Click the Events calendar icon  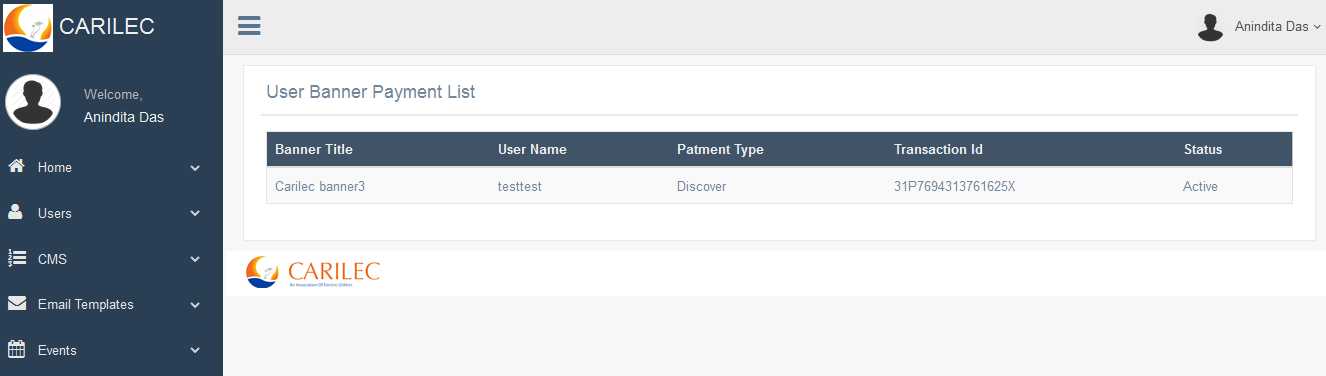tap(16, 350)
